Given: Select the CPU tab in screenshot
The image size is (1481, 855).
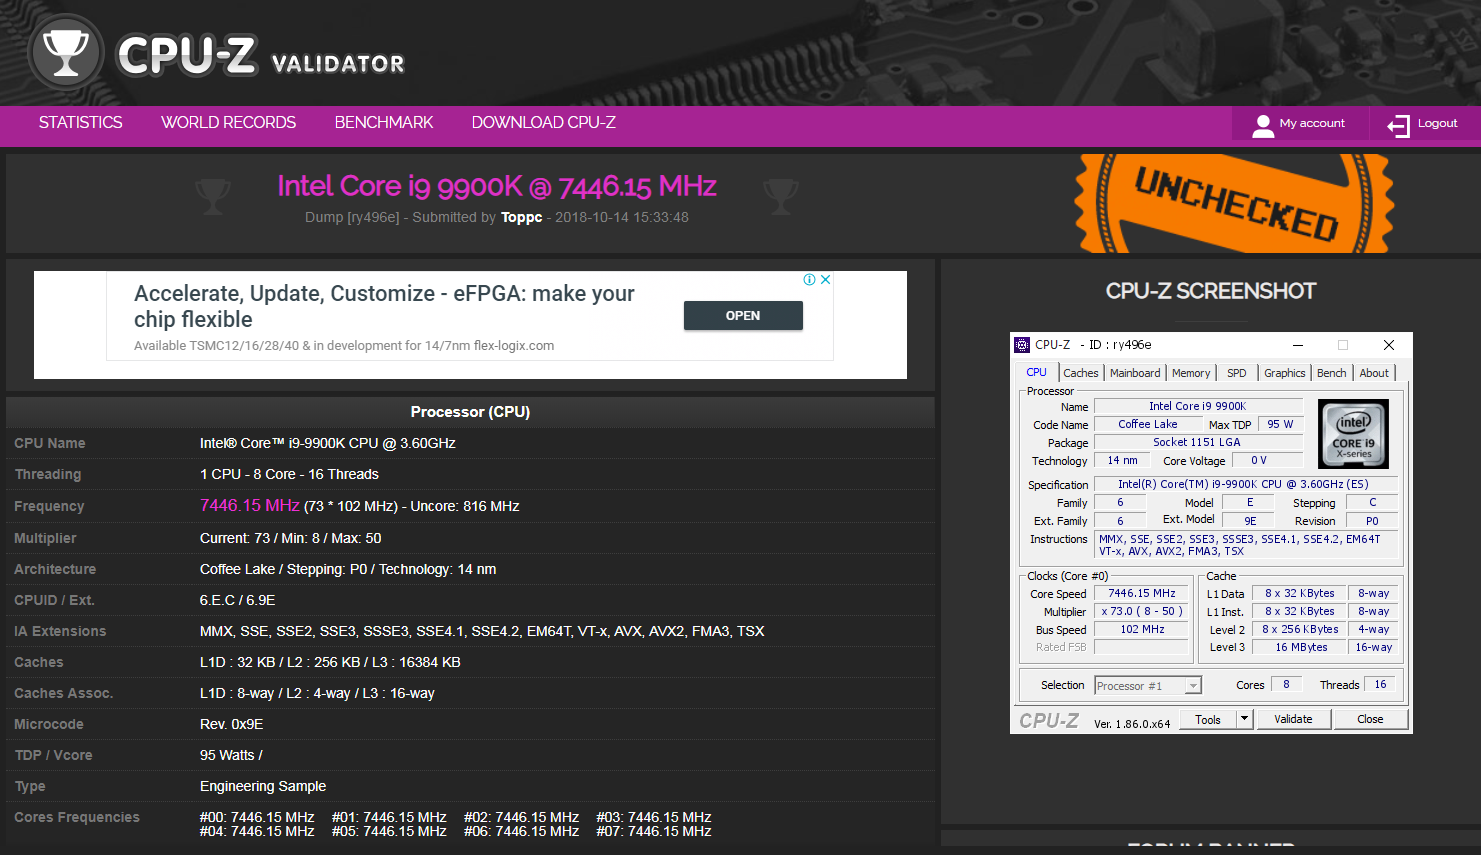Looking at the screenshot, I should tap(1036, 372).
